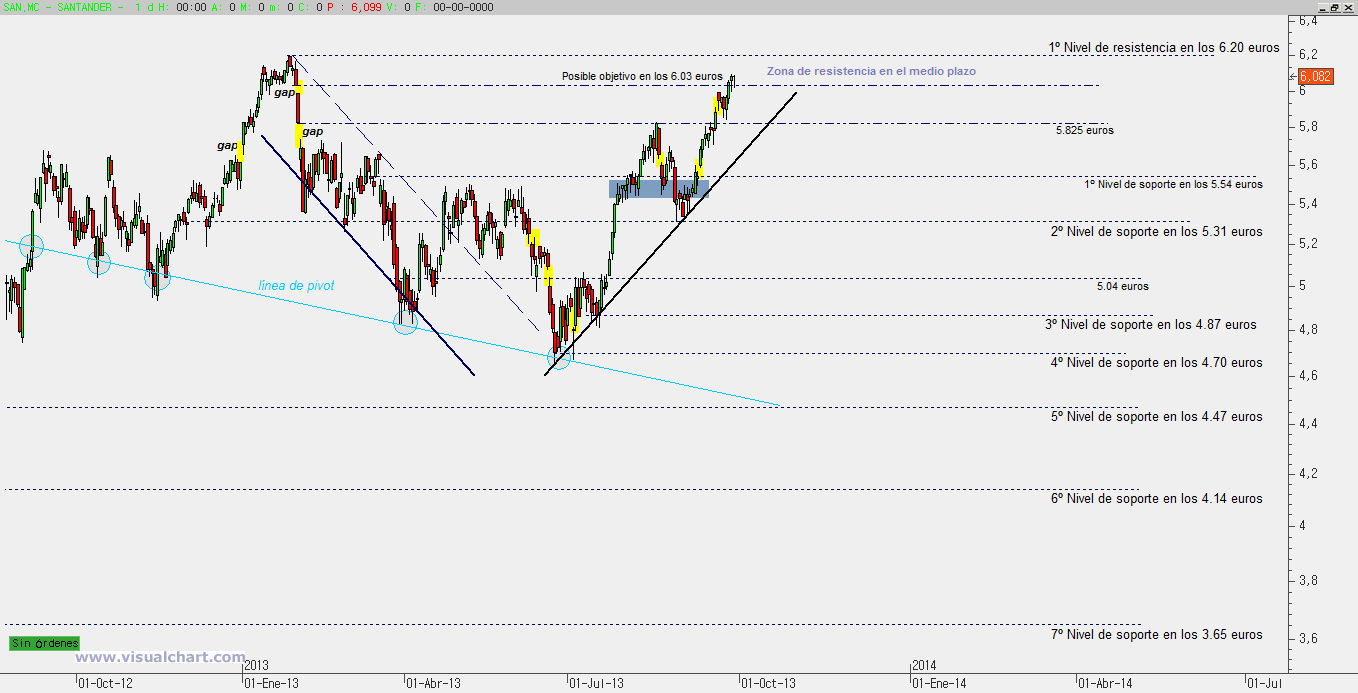Image resolution: width=1358 pixels, height=693 pixels.
Task: Click the 2013 year marker on axis
Action: click(256, 665)
